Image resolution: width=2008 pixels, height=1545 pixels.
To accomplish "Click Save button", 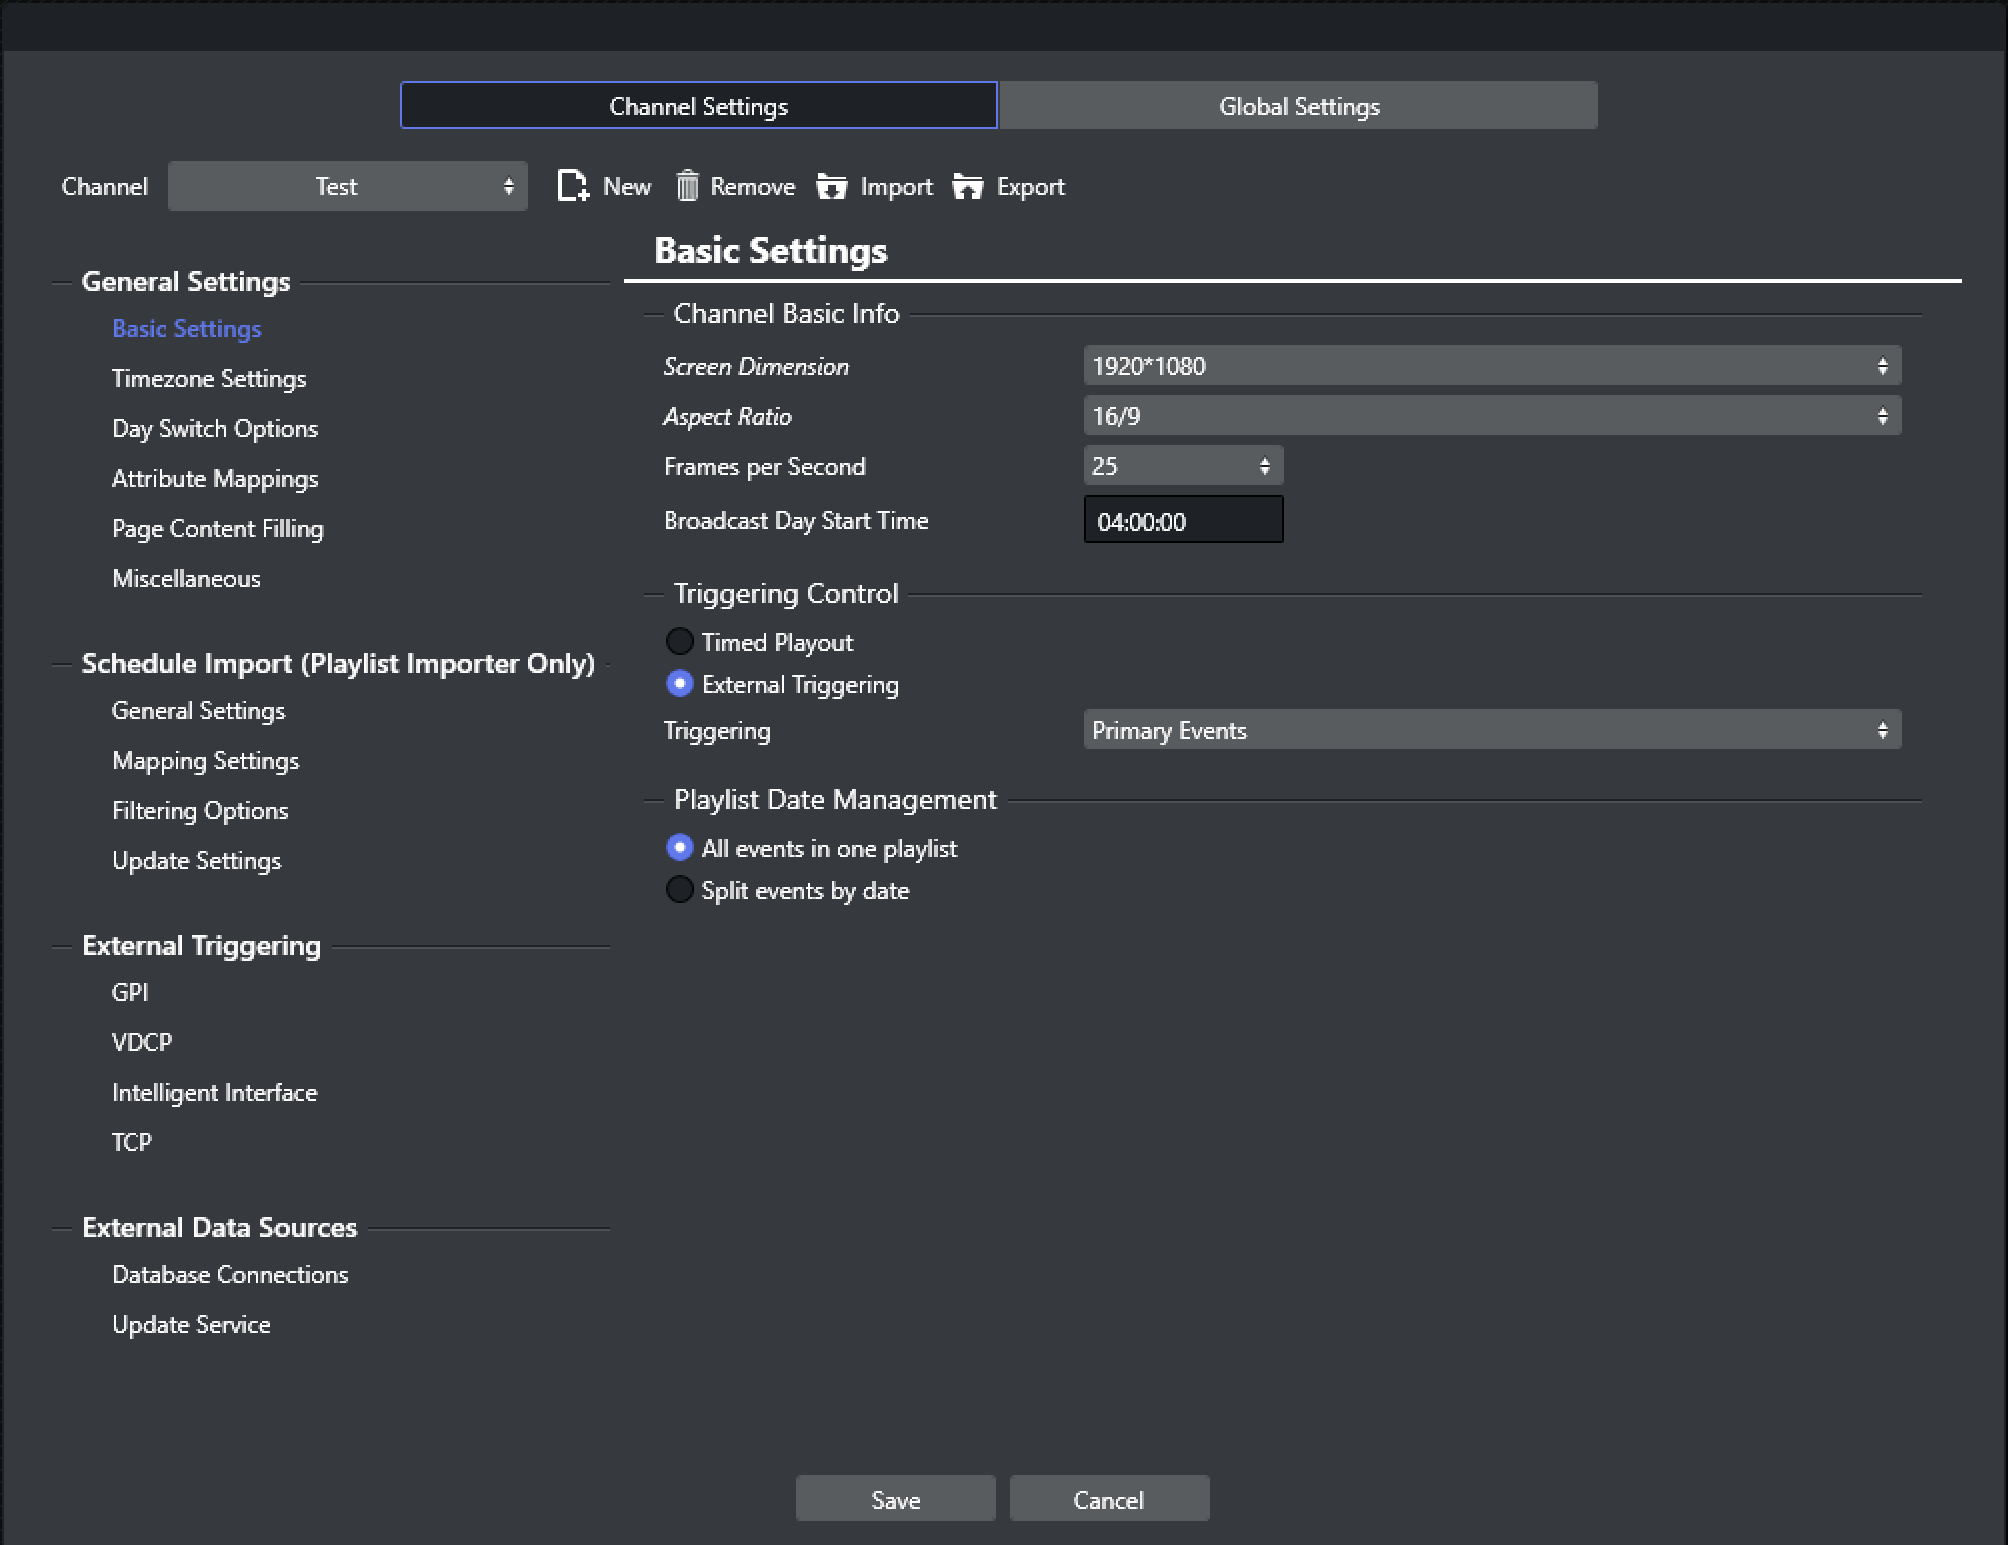I will [896, 1500].
